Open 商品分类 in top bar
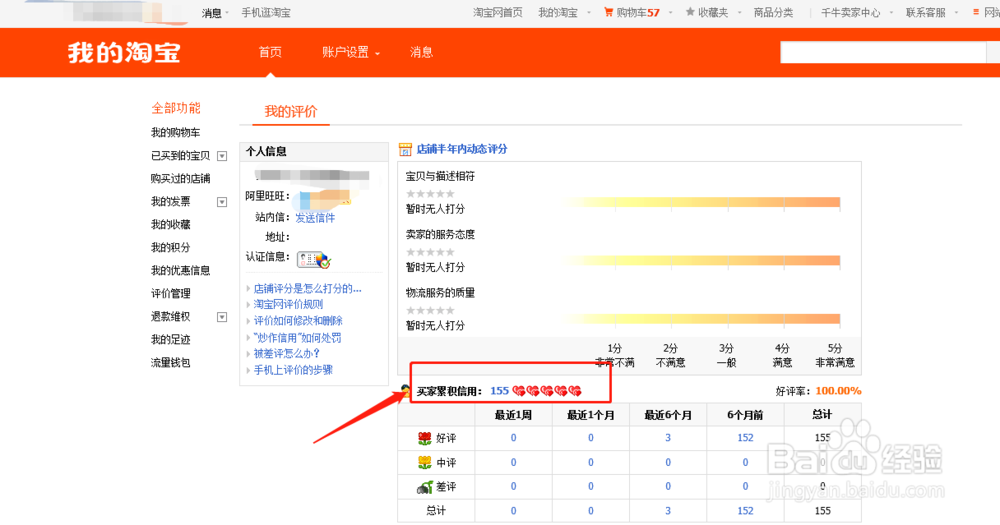Screen dimensions: 1000x525 [x=774, y=12]
